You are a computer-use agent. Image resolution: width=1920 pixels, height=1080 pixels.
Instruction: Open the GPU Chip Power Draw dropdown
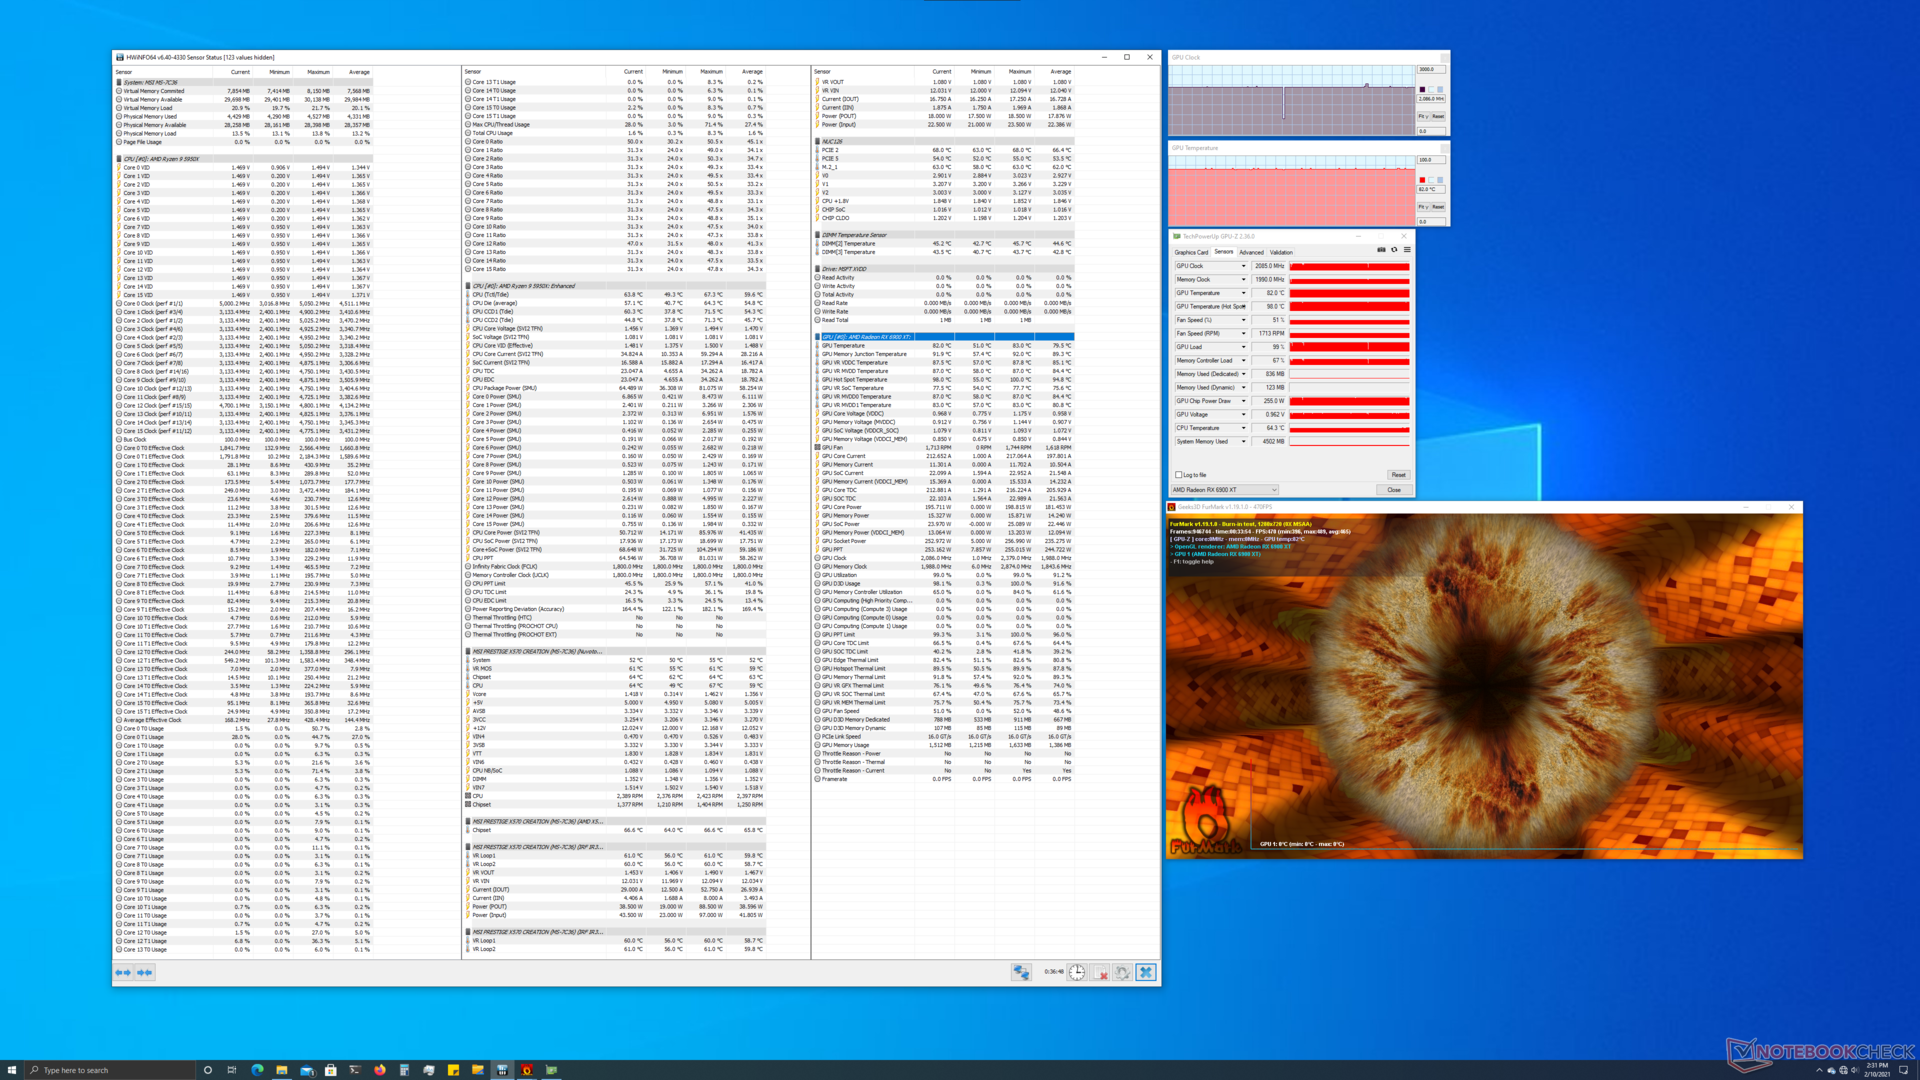click(x=1244, y=401)
